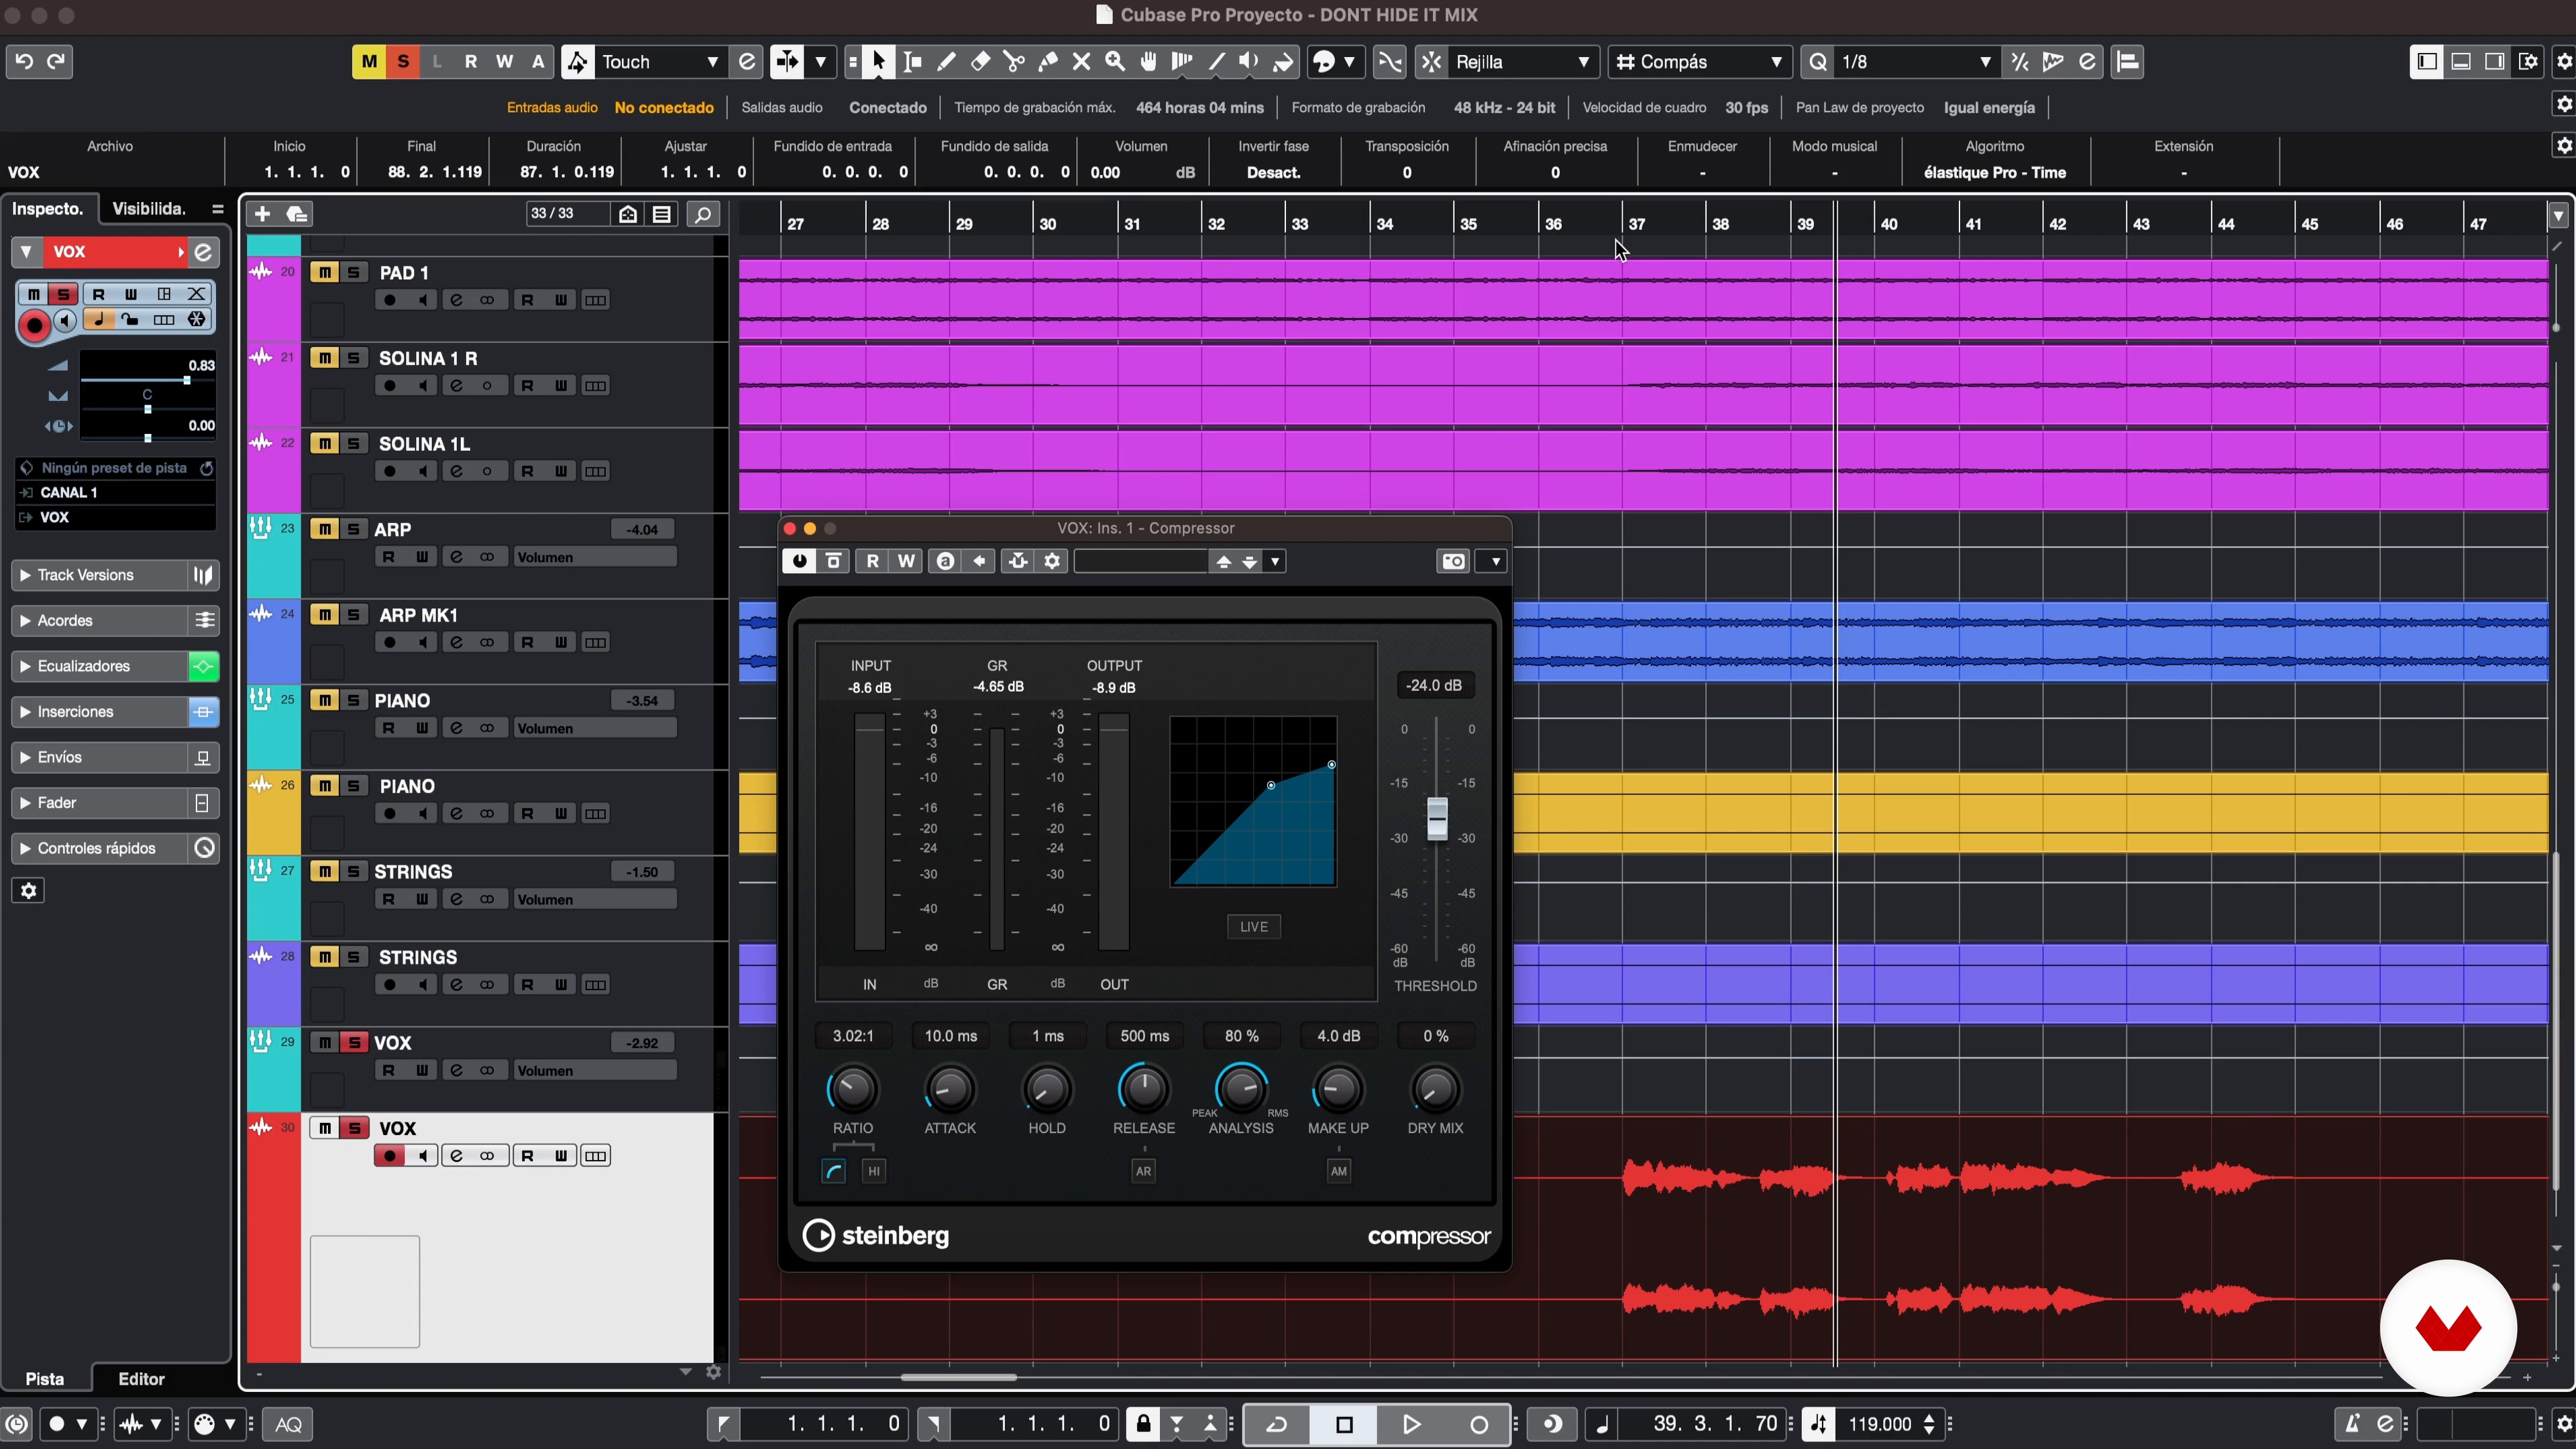Image resolution: width=2576 pixels, height=1449 pixels.
Task: Toggle the Auto Make-up AM button
Action: (1338, 1171)
